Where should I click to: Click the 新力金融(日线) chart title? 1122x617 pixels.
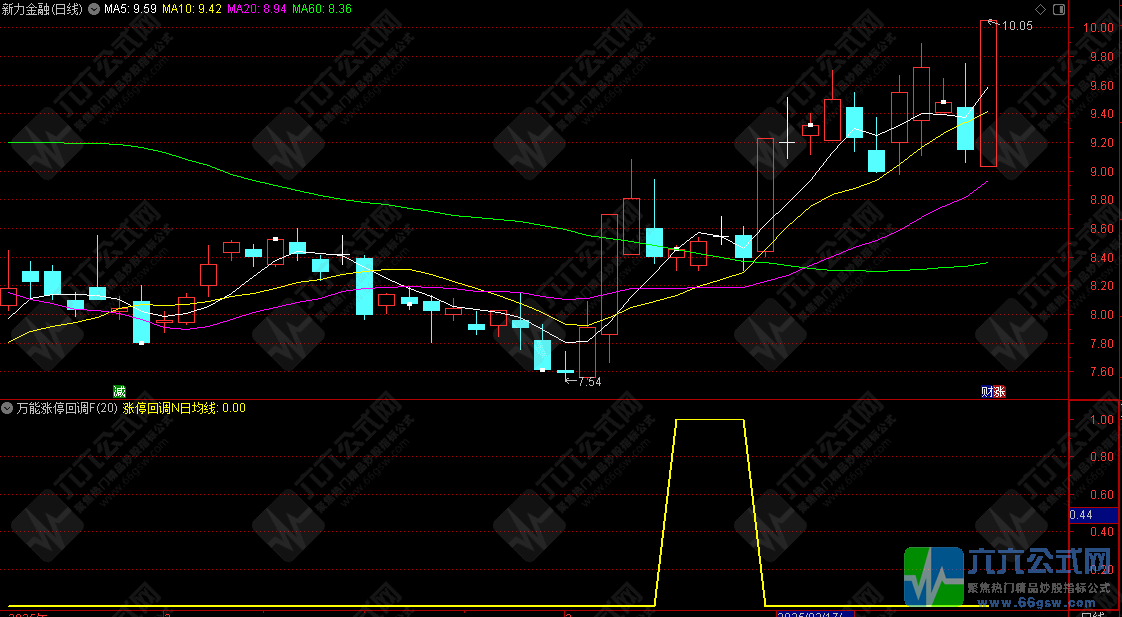point(43,9)
